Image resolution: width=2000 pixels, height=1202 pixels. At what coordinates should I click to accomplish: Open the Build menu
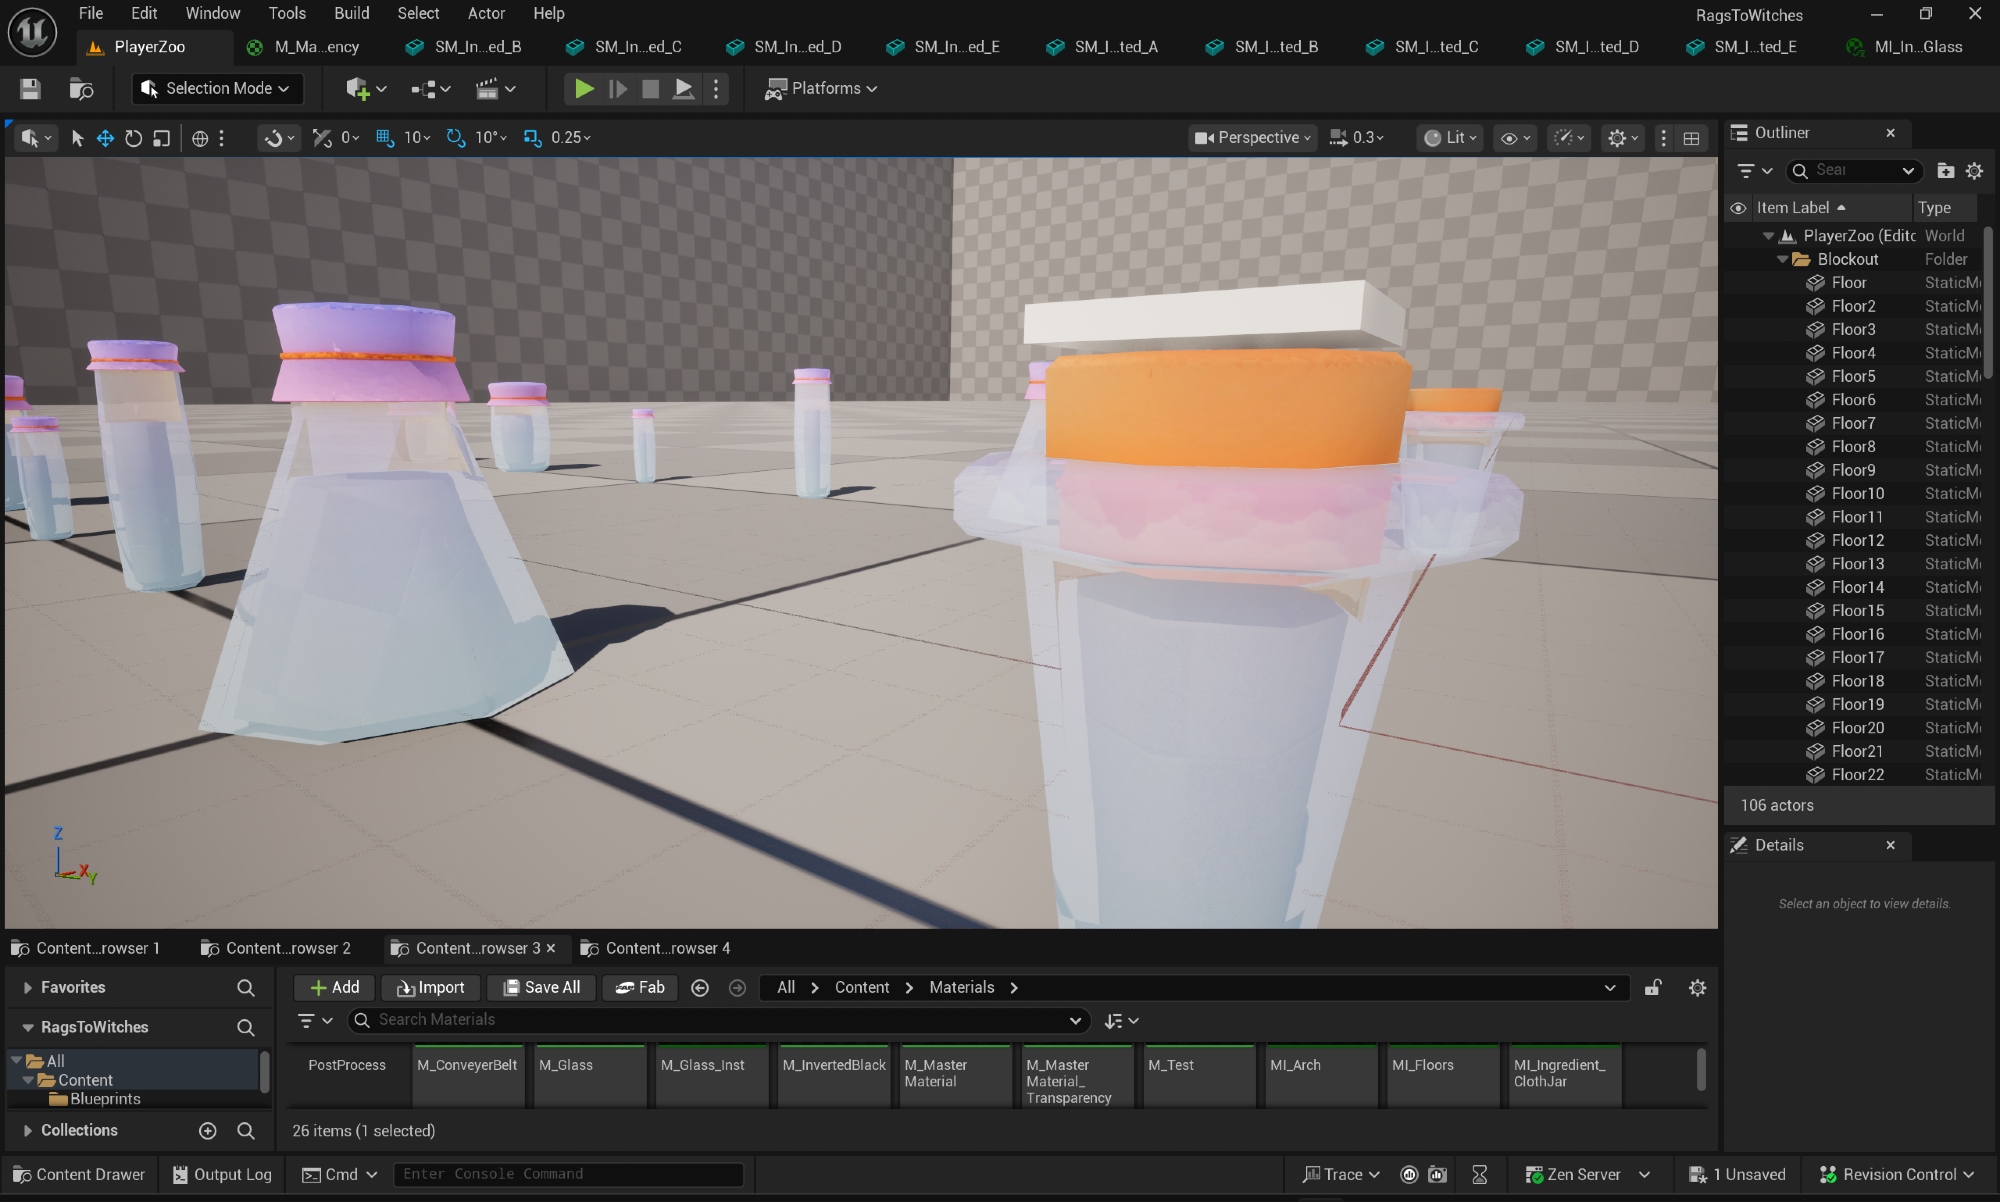coord(351,13)
